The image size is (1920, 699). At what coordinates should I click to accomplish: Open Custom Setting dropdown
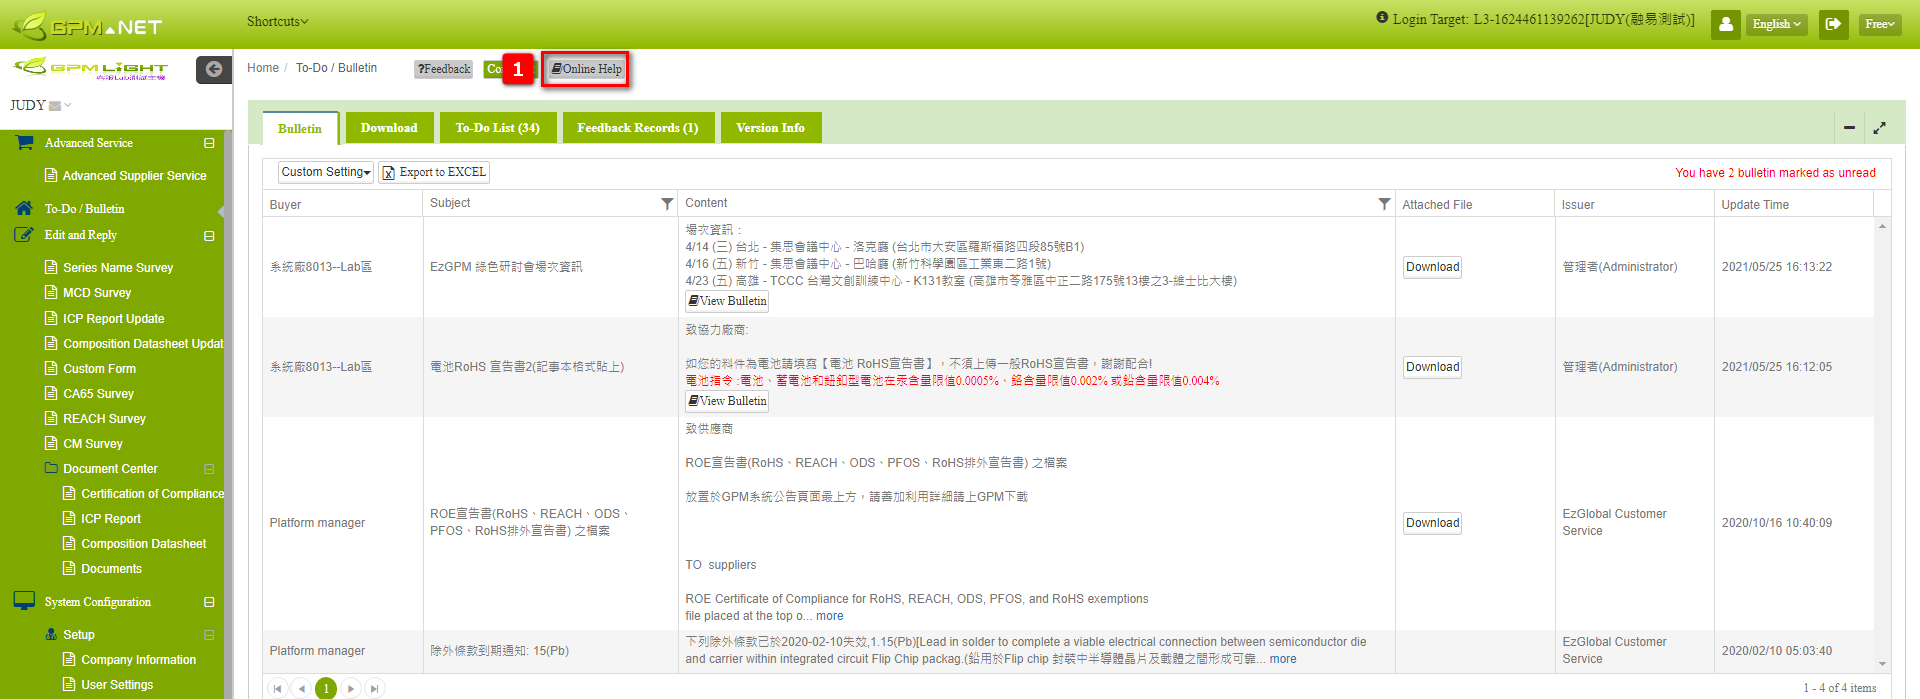coord(326,172)
